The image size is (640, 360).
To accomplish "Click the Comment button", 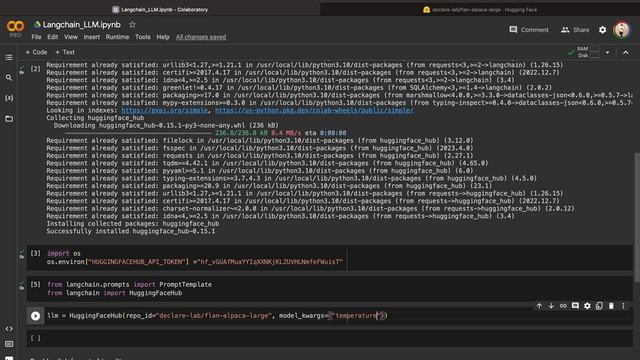I will point(529,30).
